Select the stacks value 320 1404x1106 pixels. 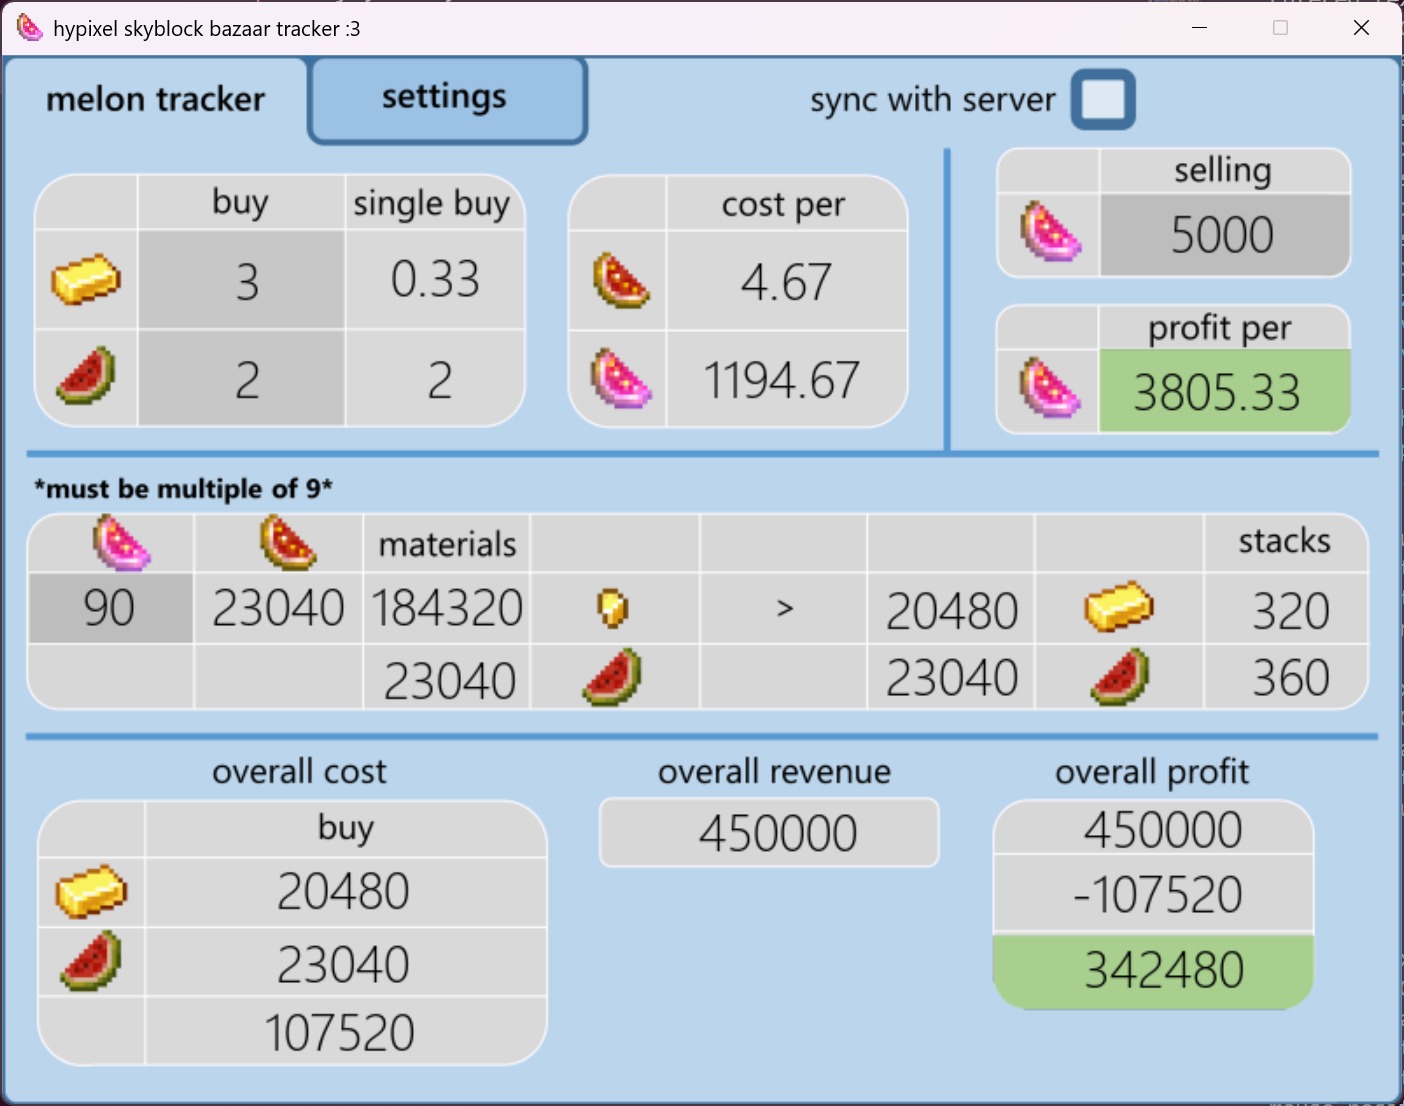click(x=1291, y=611)
